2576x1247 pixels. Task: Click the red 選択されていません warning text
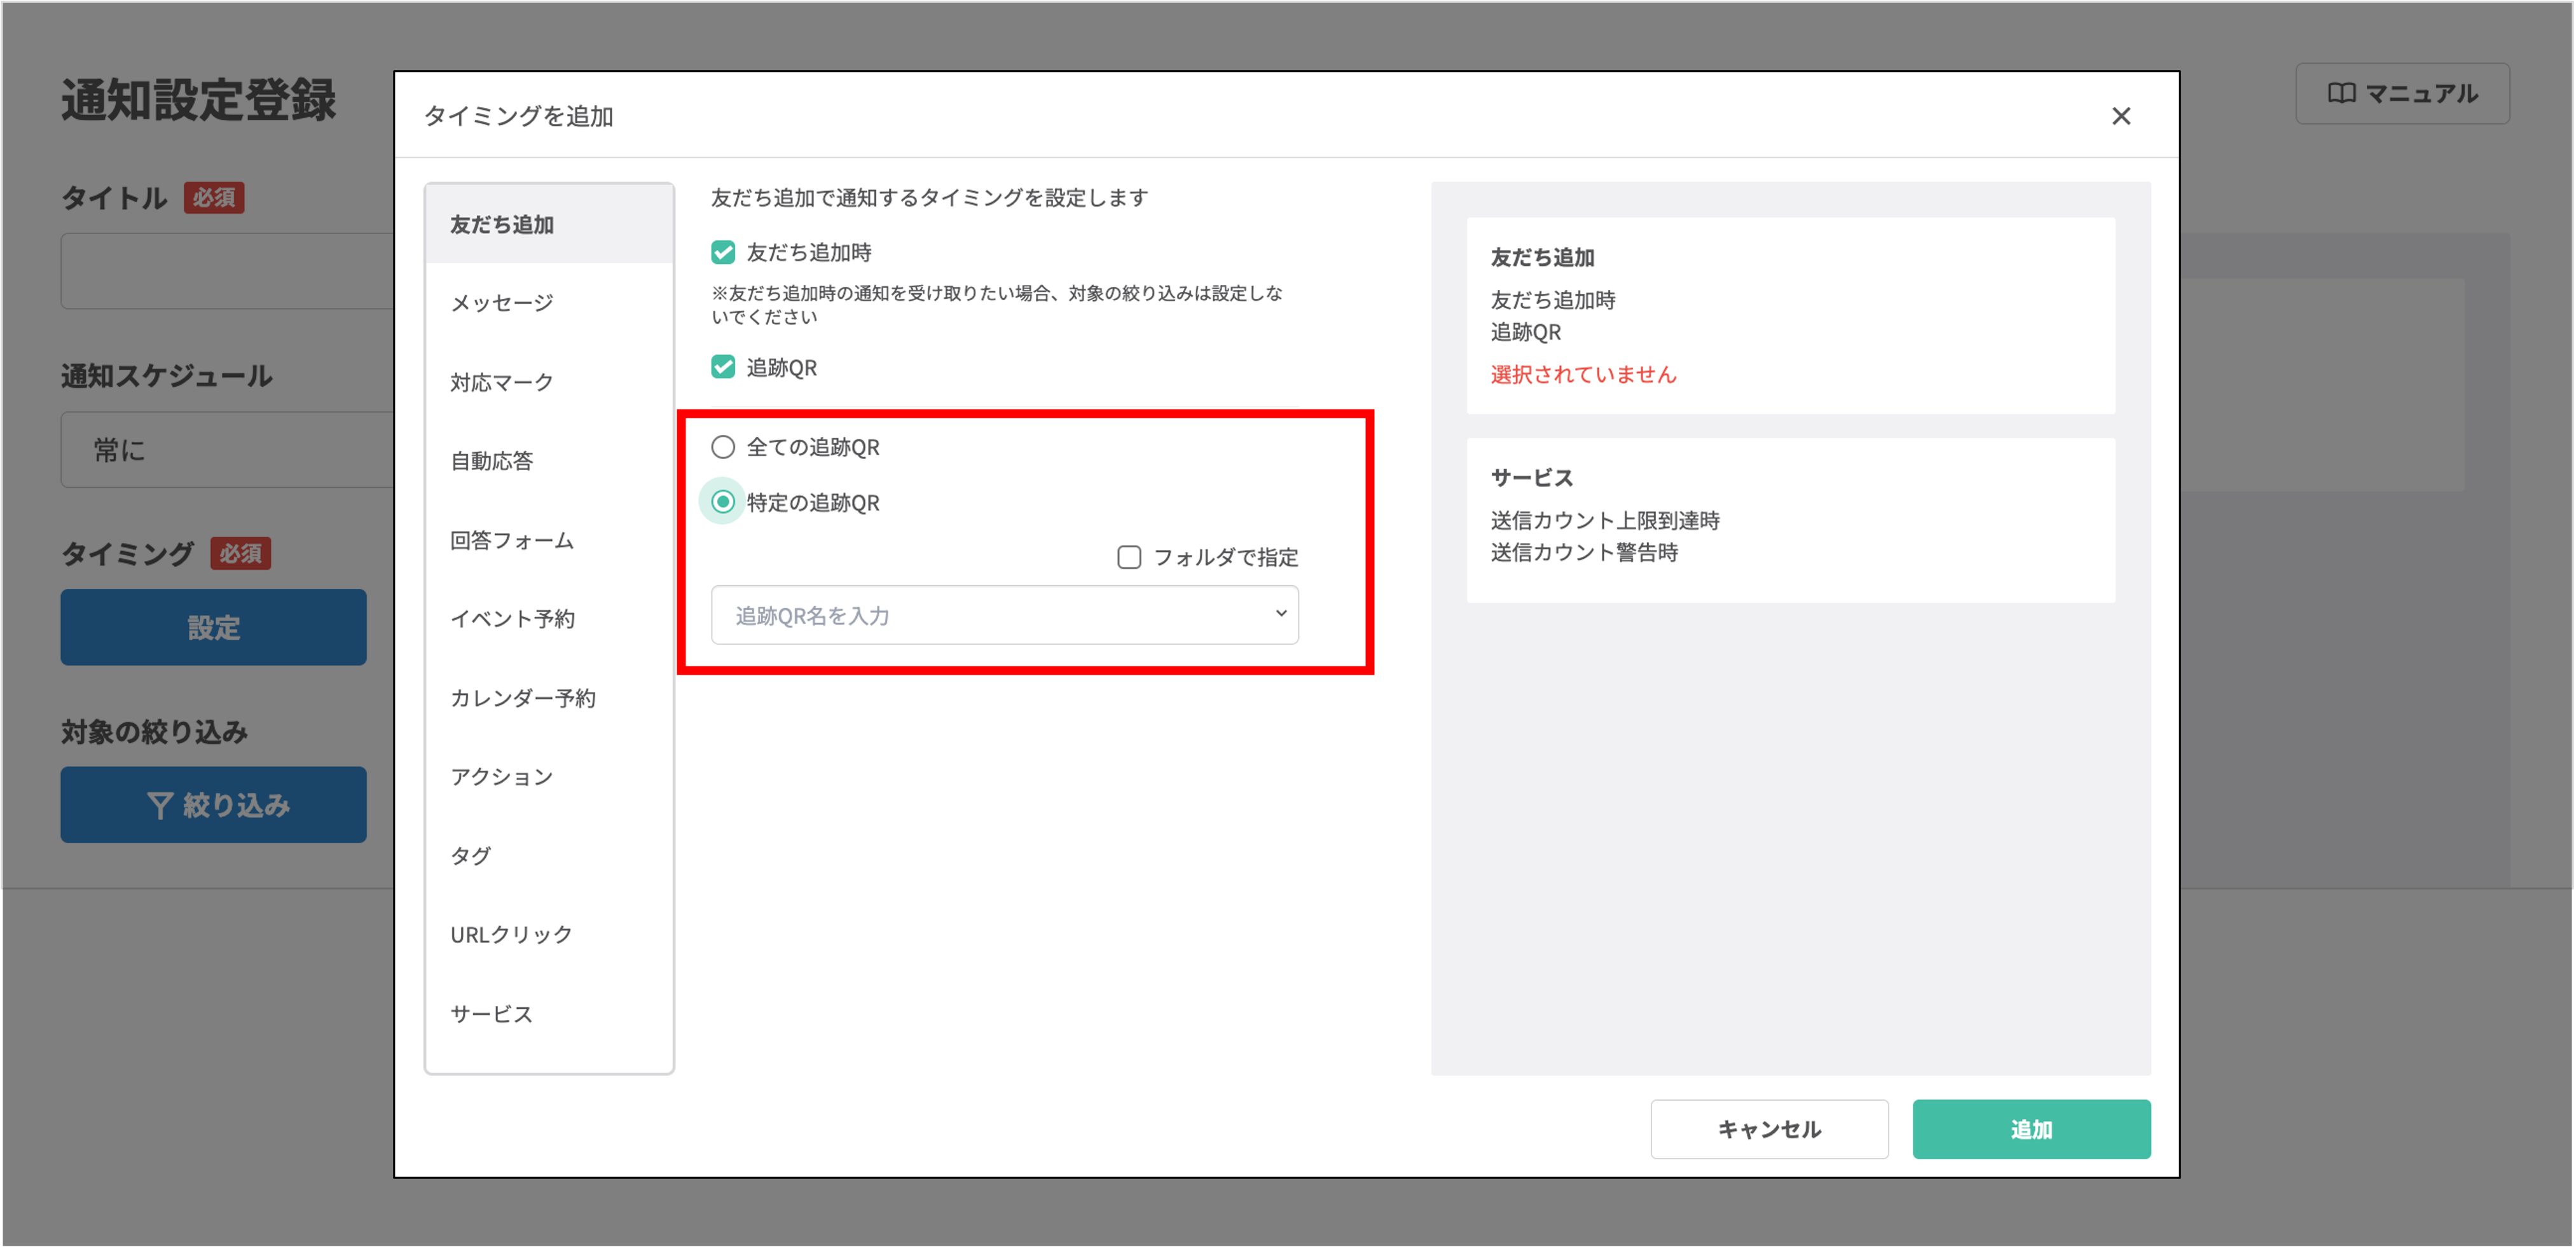[x=1583, y=374]
